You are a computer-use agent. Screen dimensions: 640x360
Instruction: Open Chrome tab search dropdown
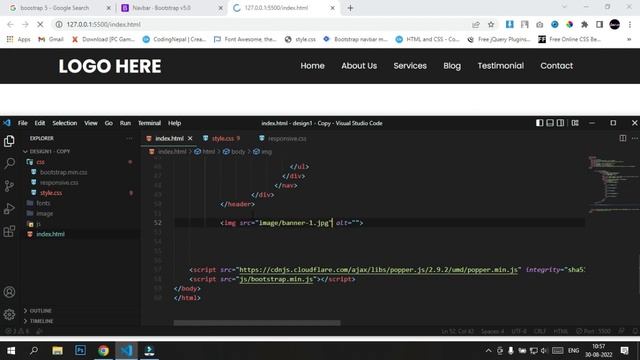point(564,7)
